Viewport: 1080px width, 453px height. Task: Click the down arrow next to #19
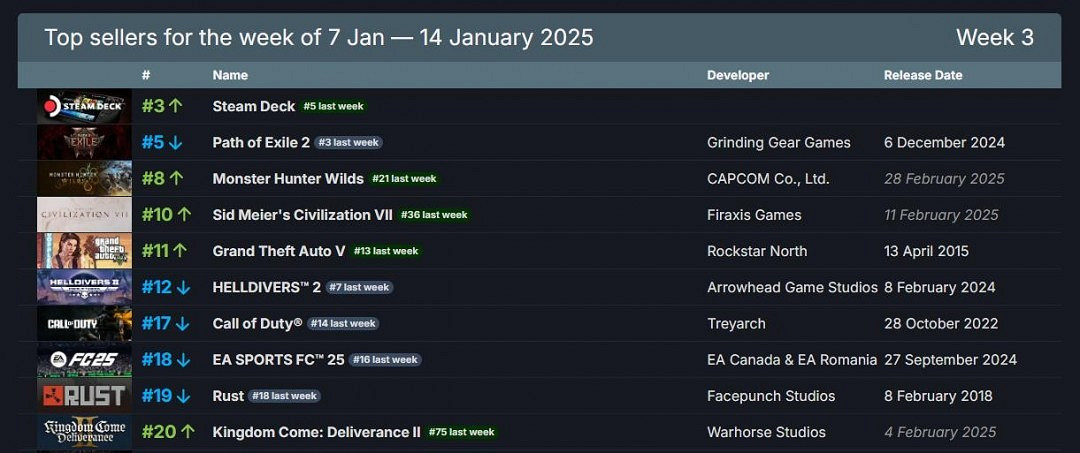[x=183, y=396]
